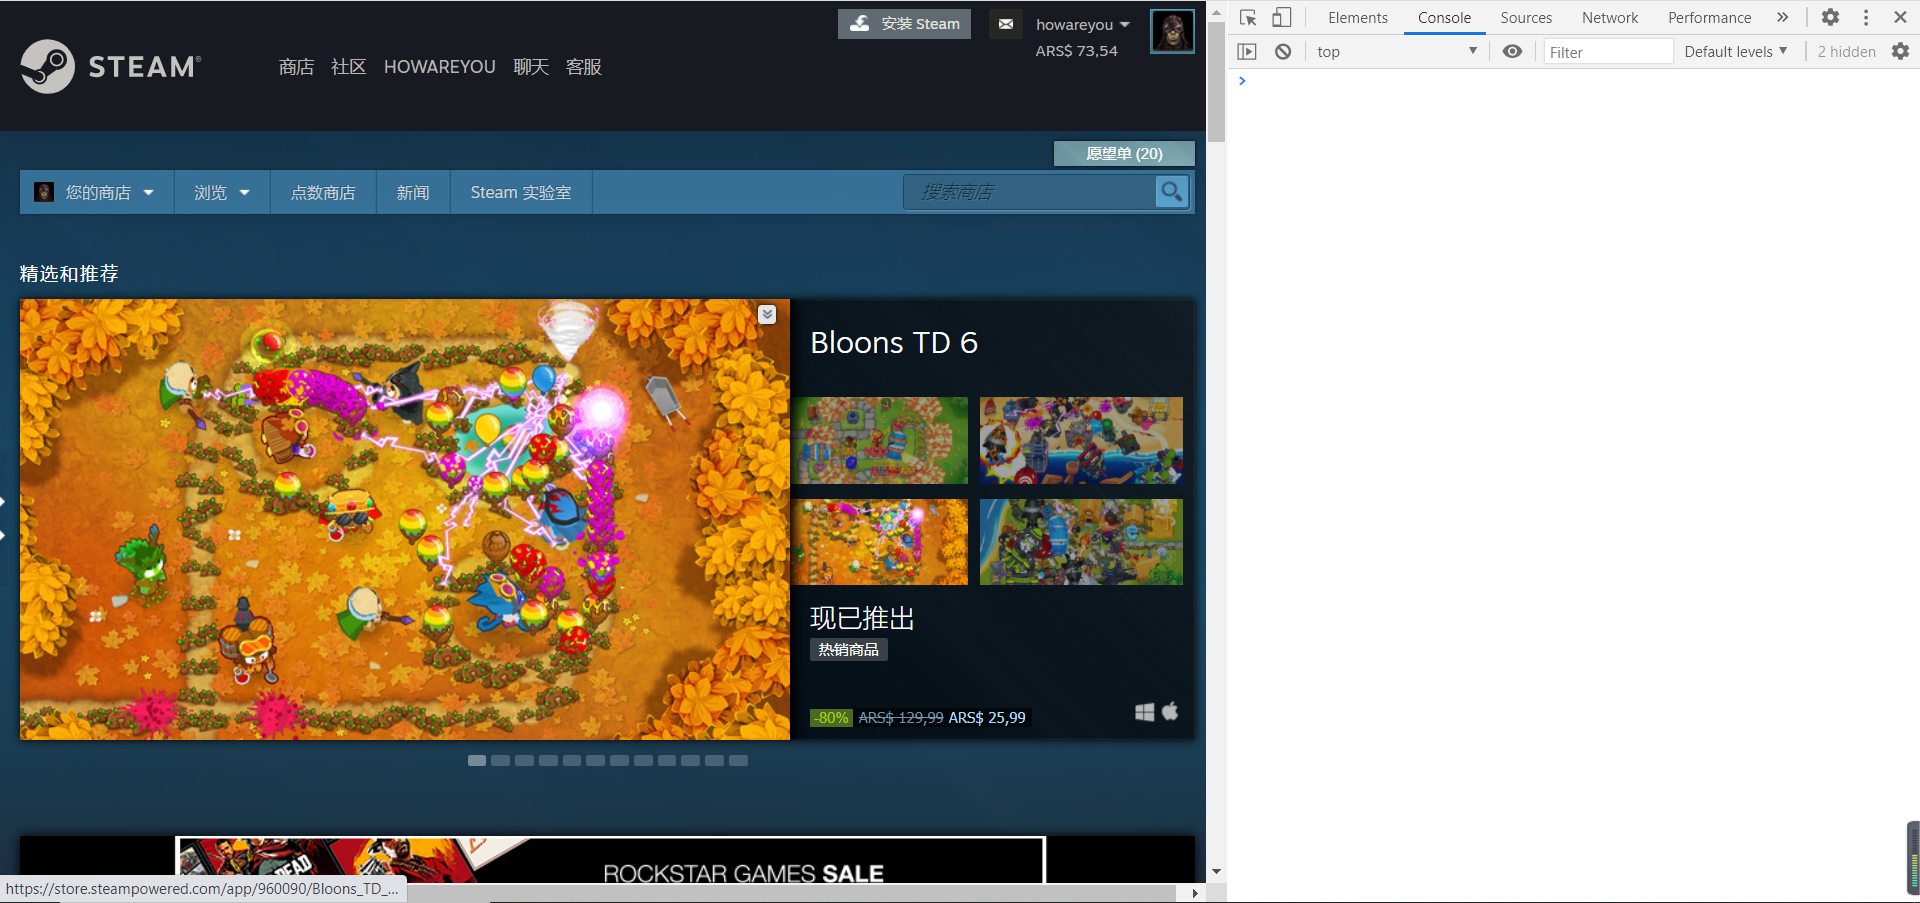This screenshot has height=903, width=1920.
Task: Click the small avatar in 您的商店
Action: coord(44,192)
